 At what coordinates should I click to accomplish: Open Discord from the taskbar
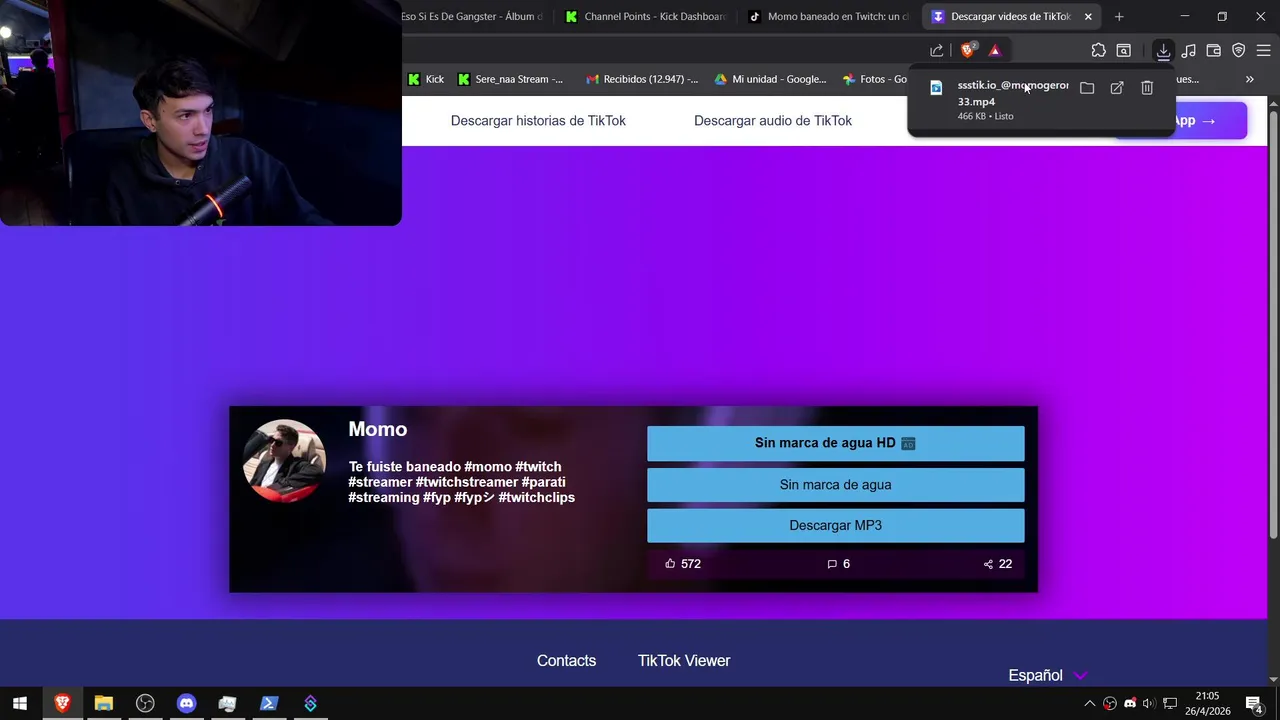pos(186,703)
